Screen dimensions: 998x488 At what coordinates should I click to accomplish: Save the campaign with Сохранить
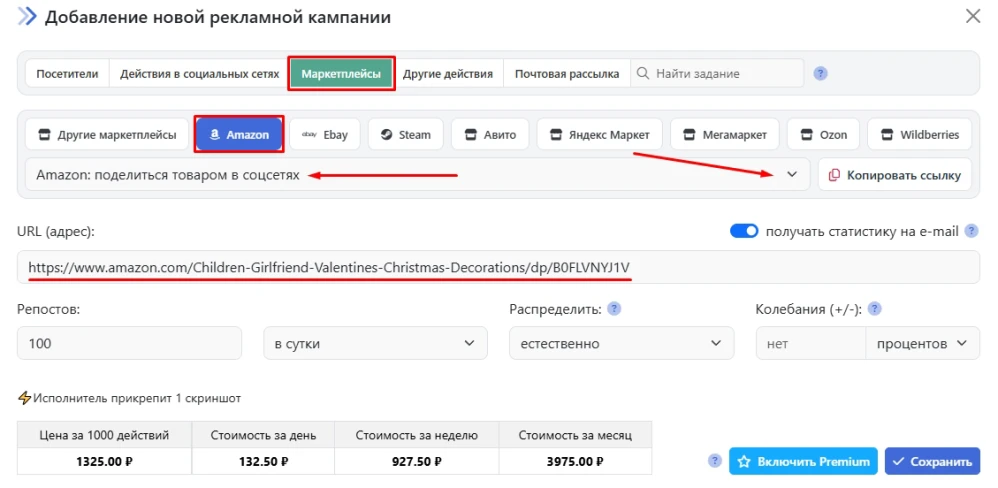point(932,461)
